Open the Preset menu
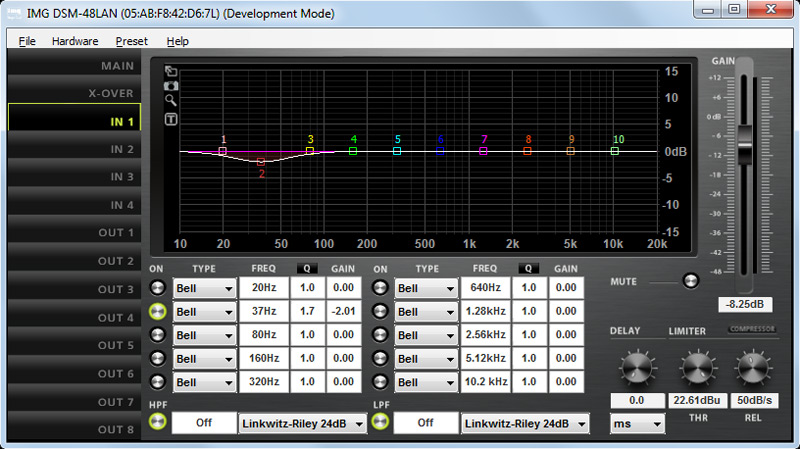800x449 pixels. coord(131,41)
